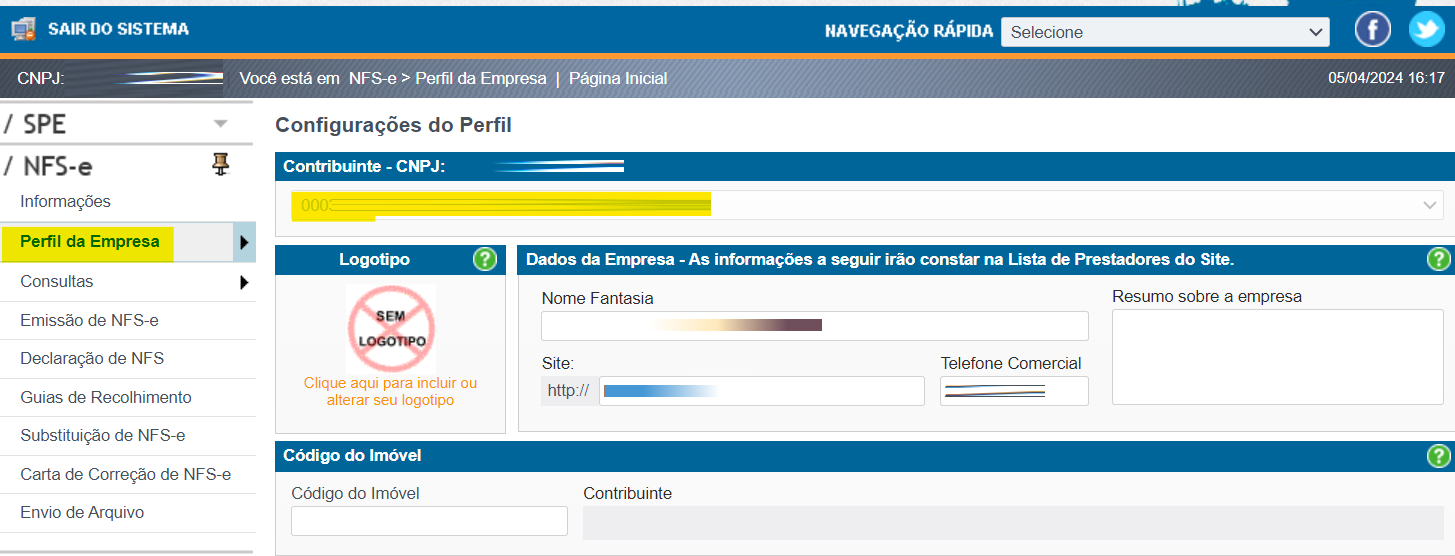Image resolution: width=1455 pixels, height=556 pixels.
Task: Focus the Código do Imóvel input field
Action: tap(429, 521)
